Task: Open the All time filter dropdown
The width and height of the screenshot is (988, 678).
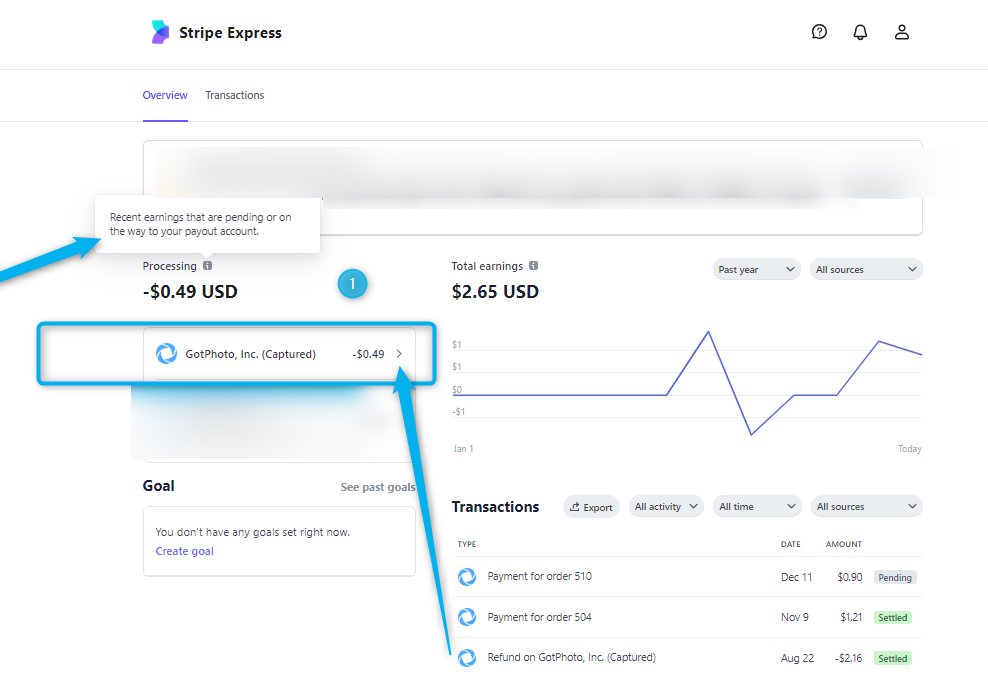Action: [757, 506]
